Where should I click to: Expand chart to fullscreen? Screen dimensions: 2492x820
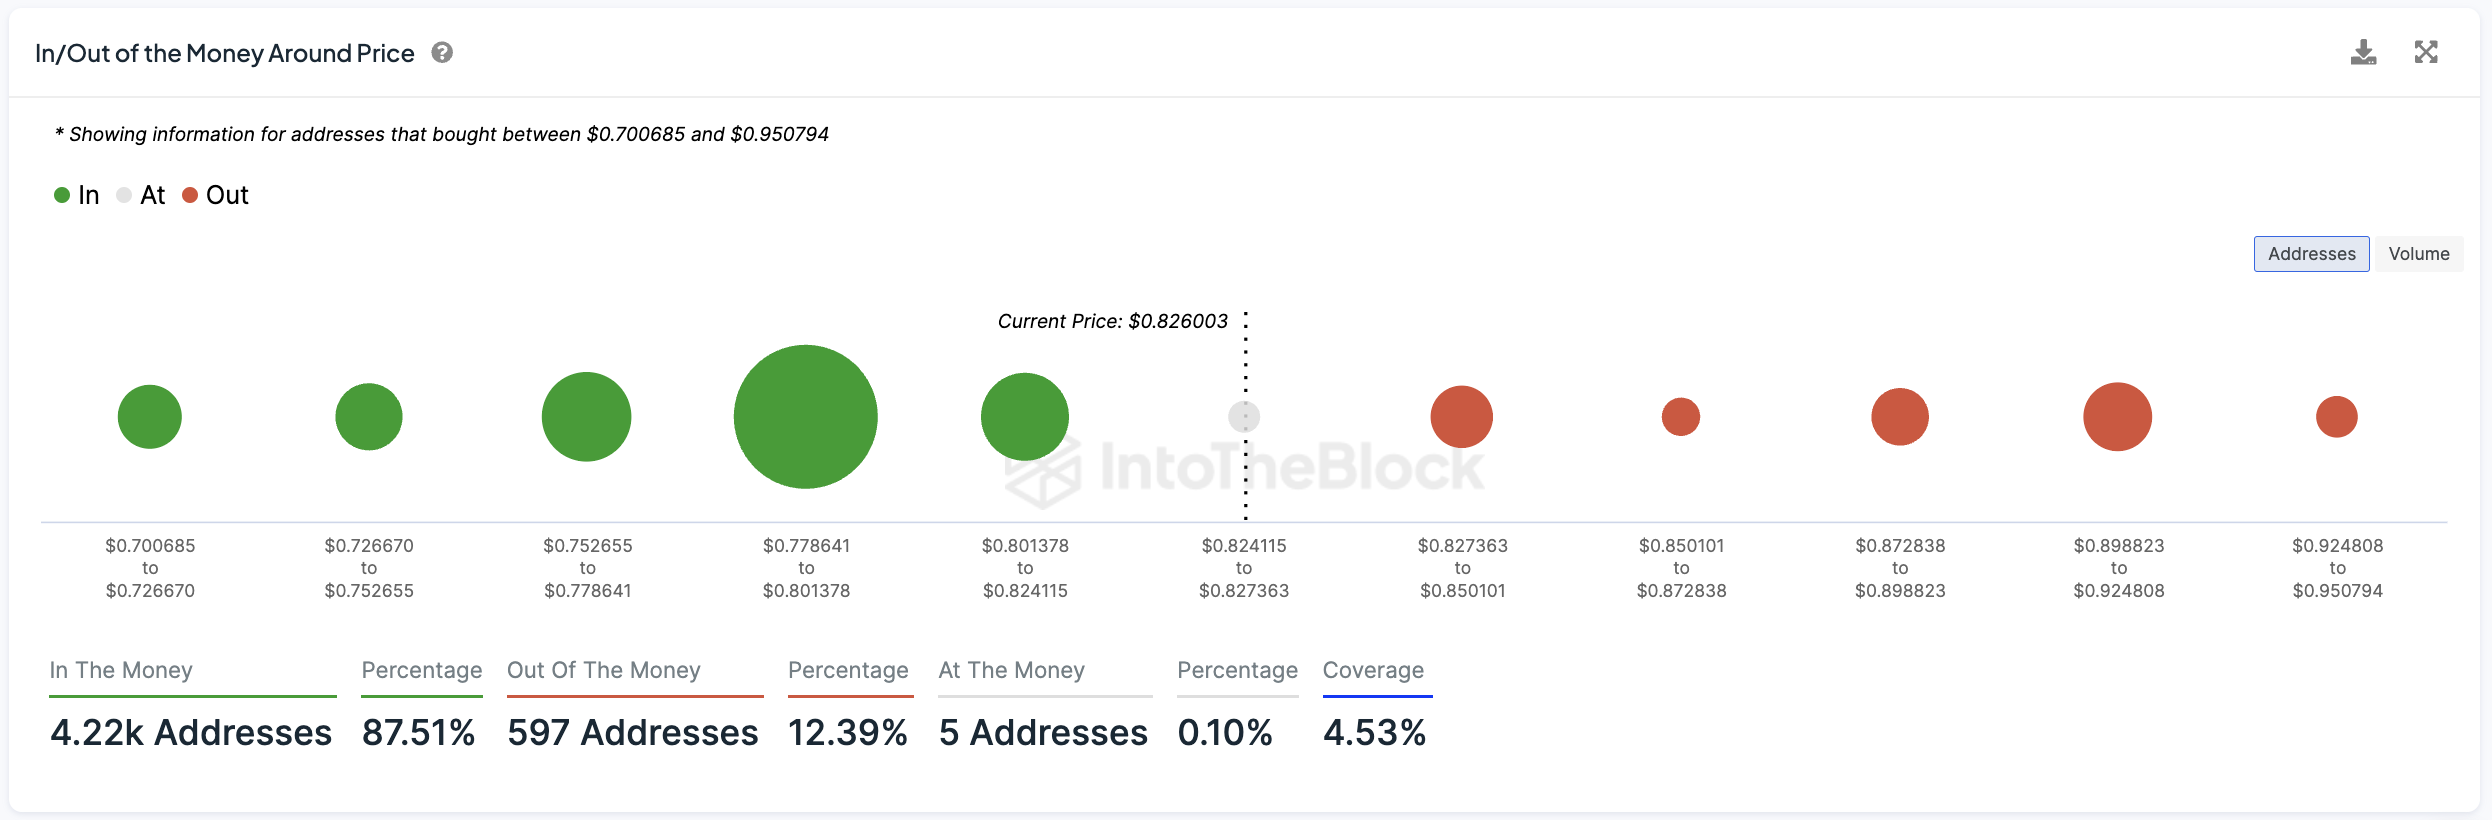pyautogui.click(x=2426, y=52)
